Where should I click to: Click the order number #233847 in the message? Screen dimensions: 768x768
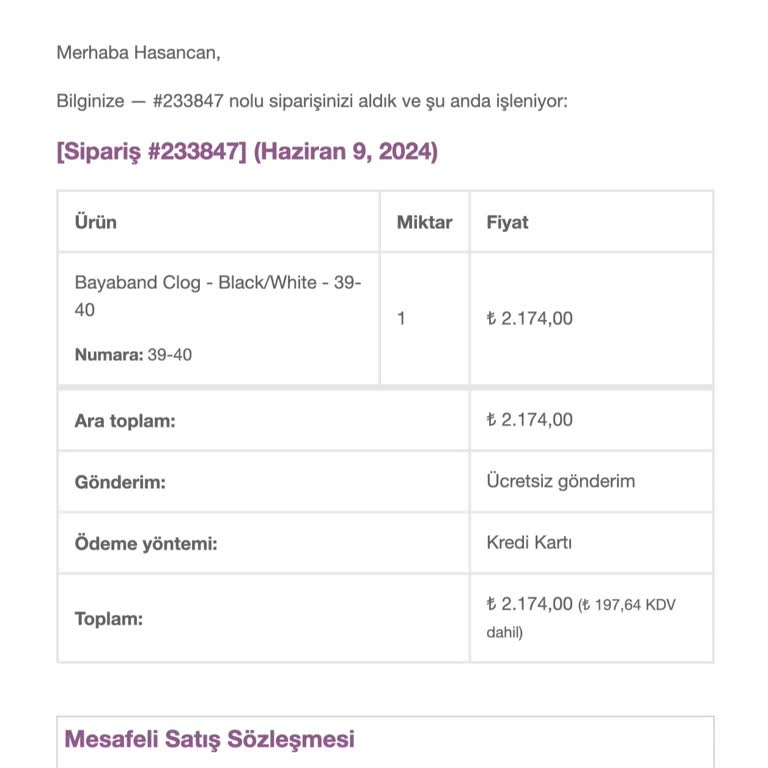click(x=188, y=101)
